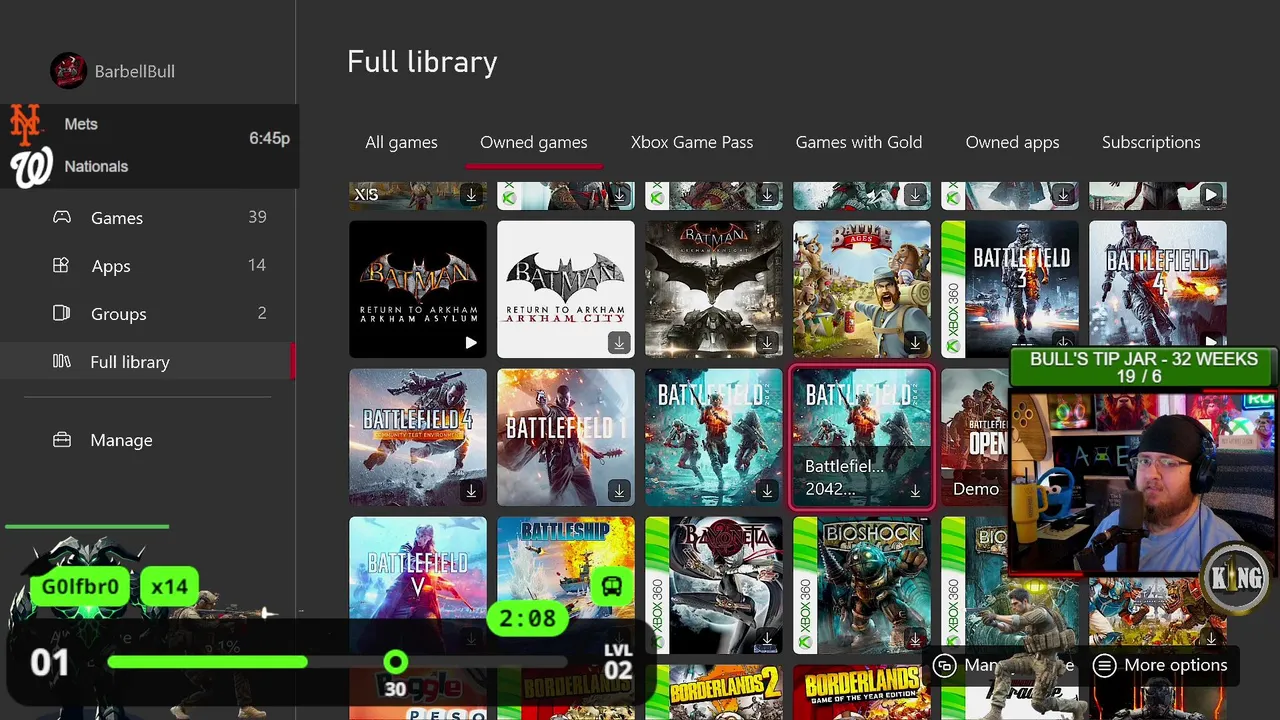Open the unhighlighted Battlefield 2042 tile

pos(714,437)
